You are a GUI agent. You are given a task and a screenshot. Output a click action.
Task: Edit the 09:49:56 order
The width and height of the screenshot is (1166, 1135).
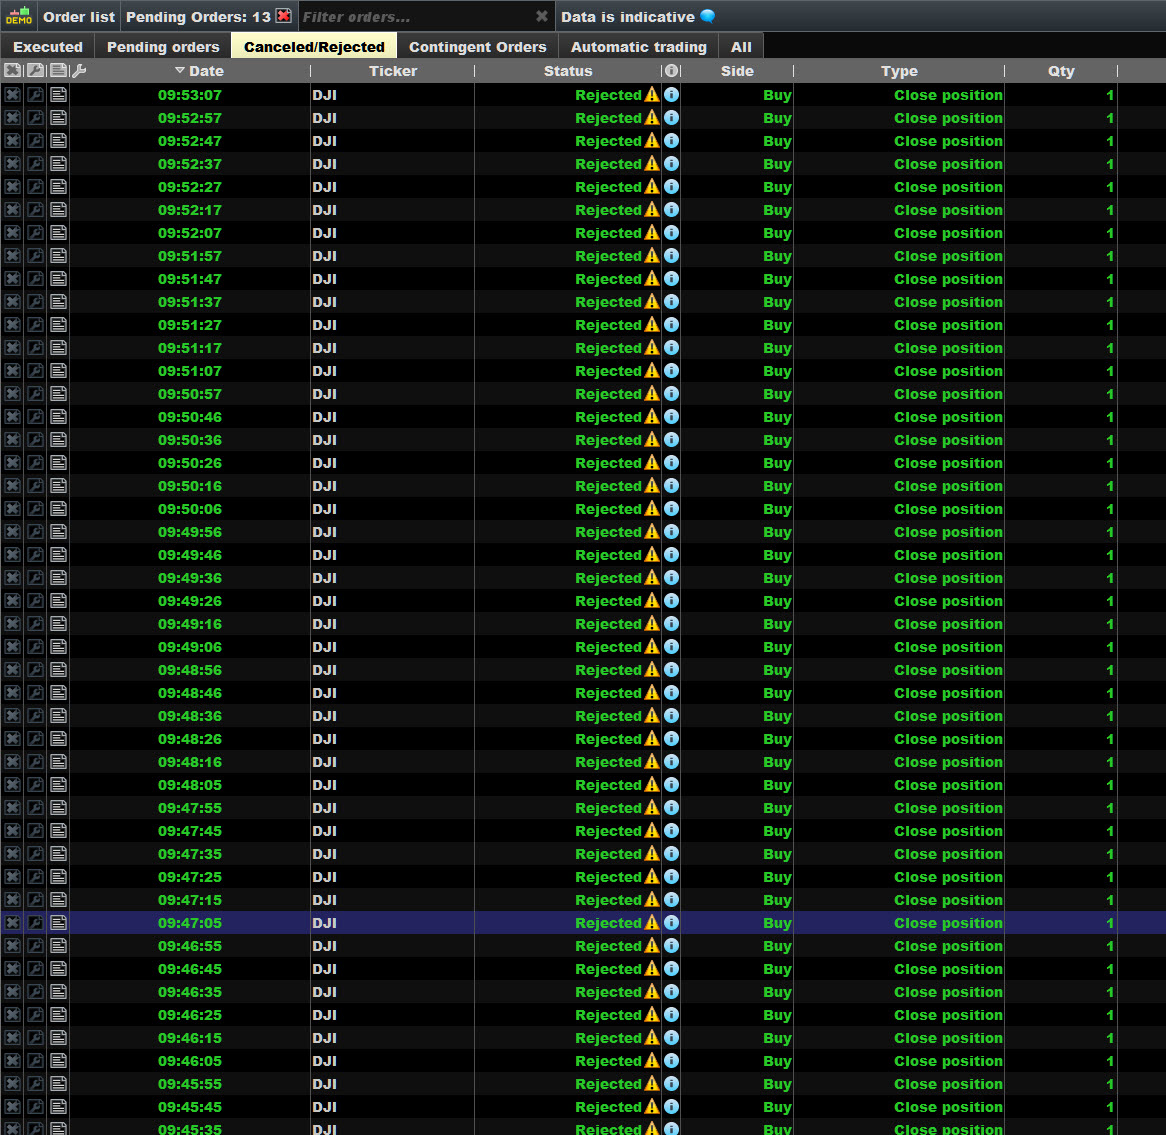36,532
